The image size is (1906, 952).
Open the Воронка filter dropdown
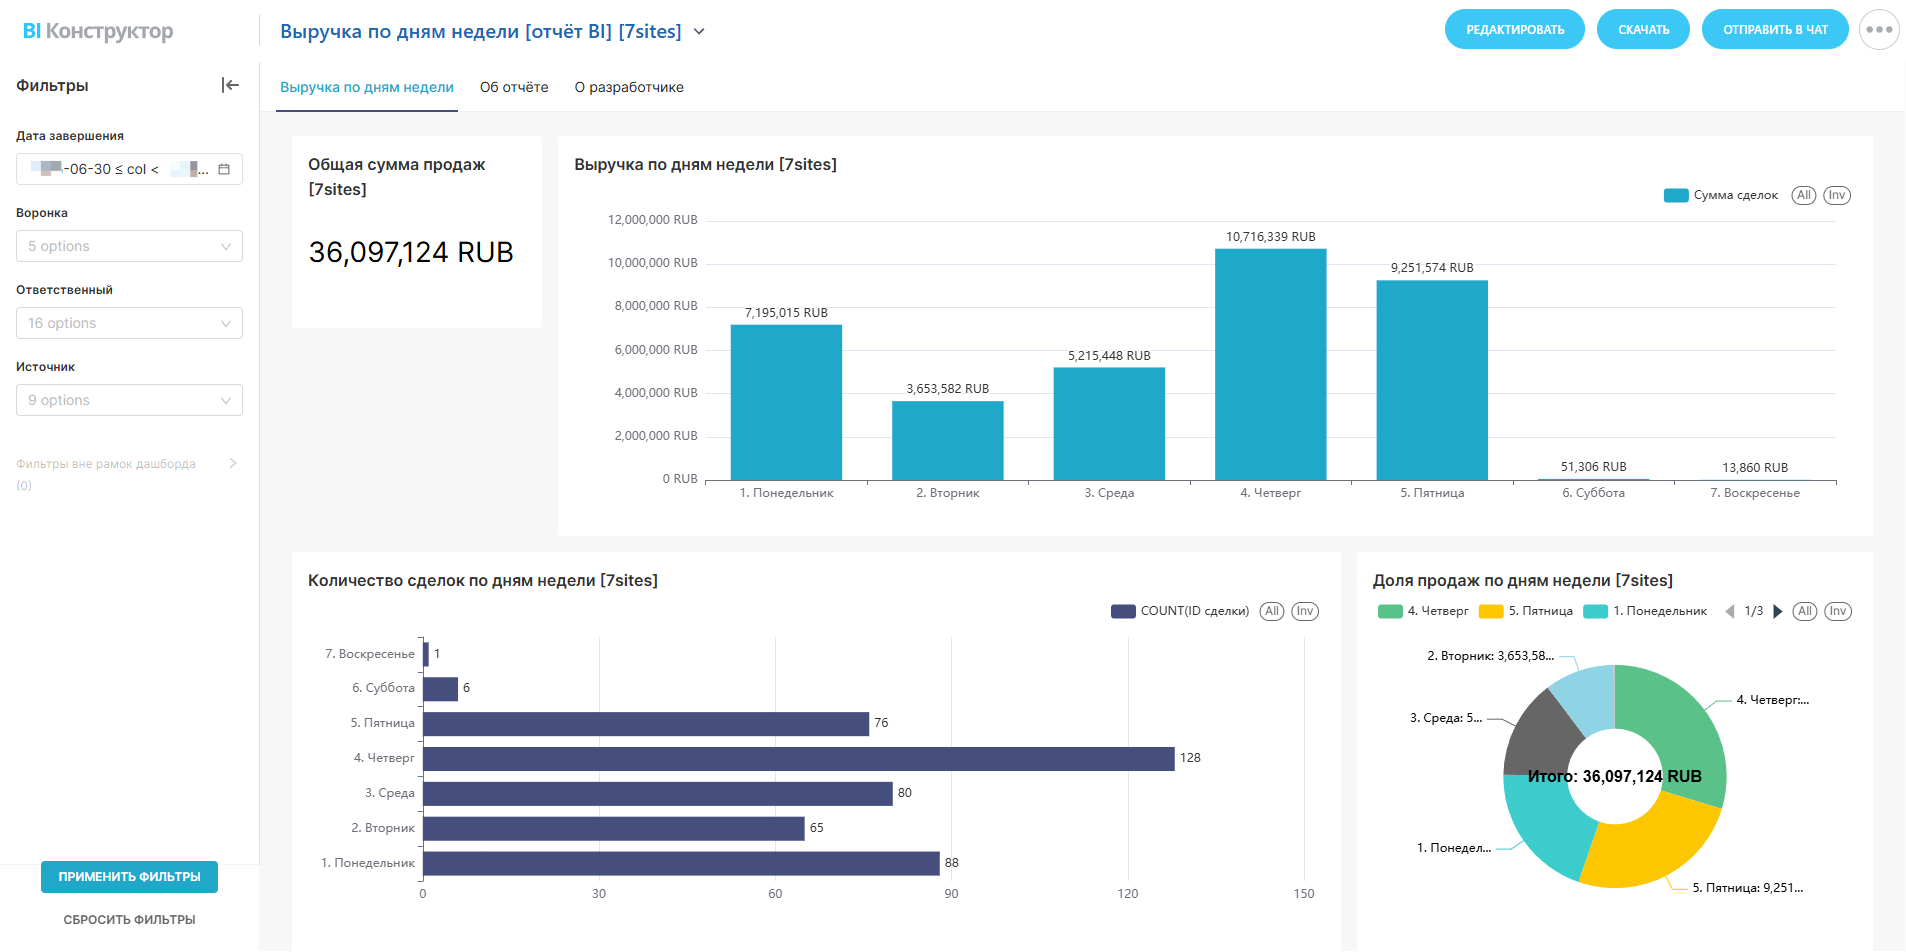129,247
